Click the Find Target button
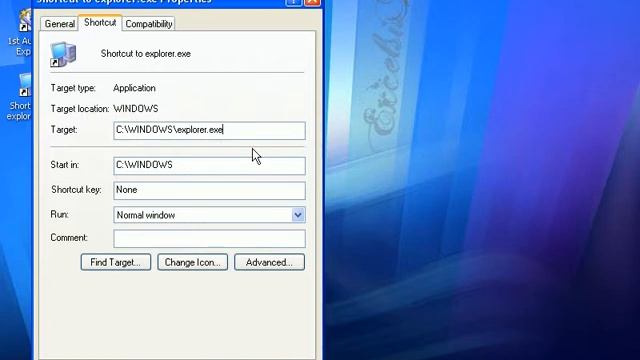This screenshot has width=640, height=360. pyautogui.click(x=116, y=262)
